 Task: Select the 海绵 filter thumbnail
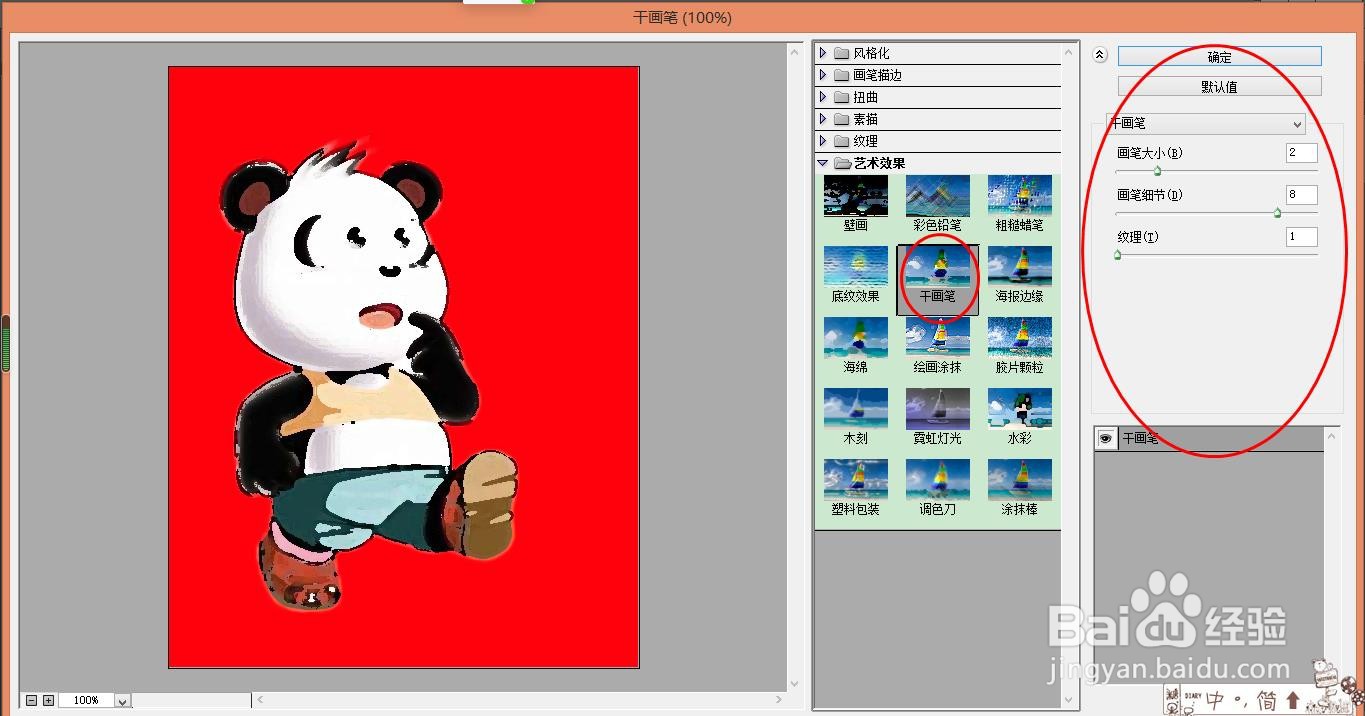855,338
